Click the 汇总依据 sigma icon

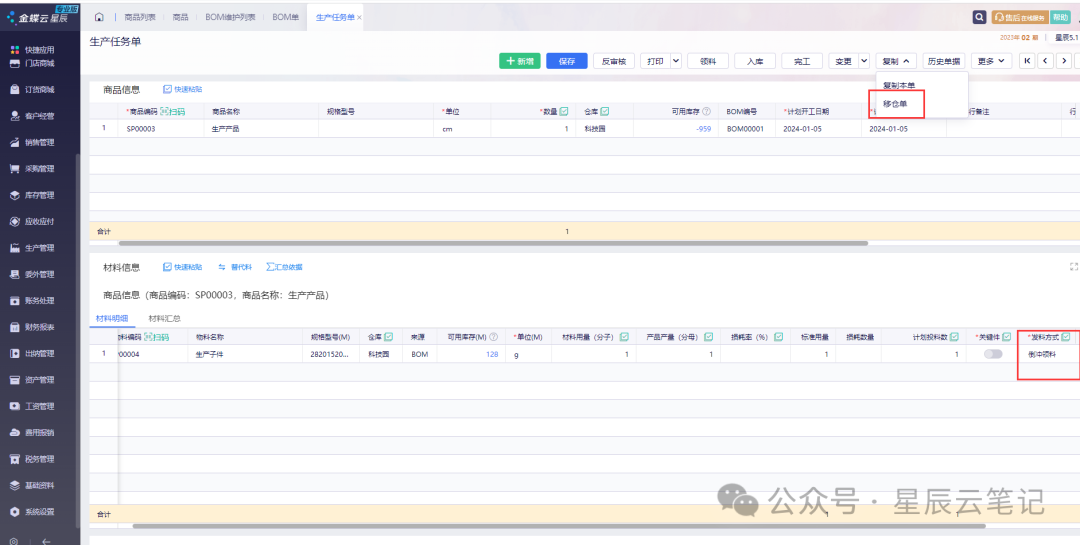click(x=271, y=267)
